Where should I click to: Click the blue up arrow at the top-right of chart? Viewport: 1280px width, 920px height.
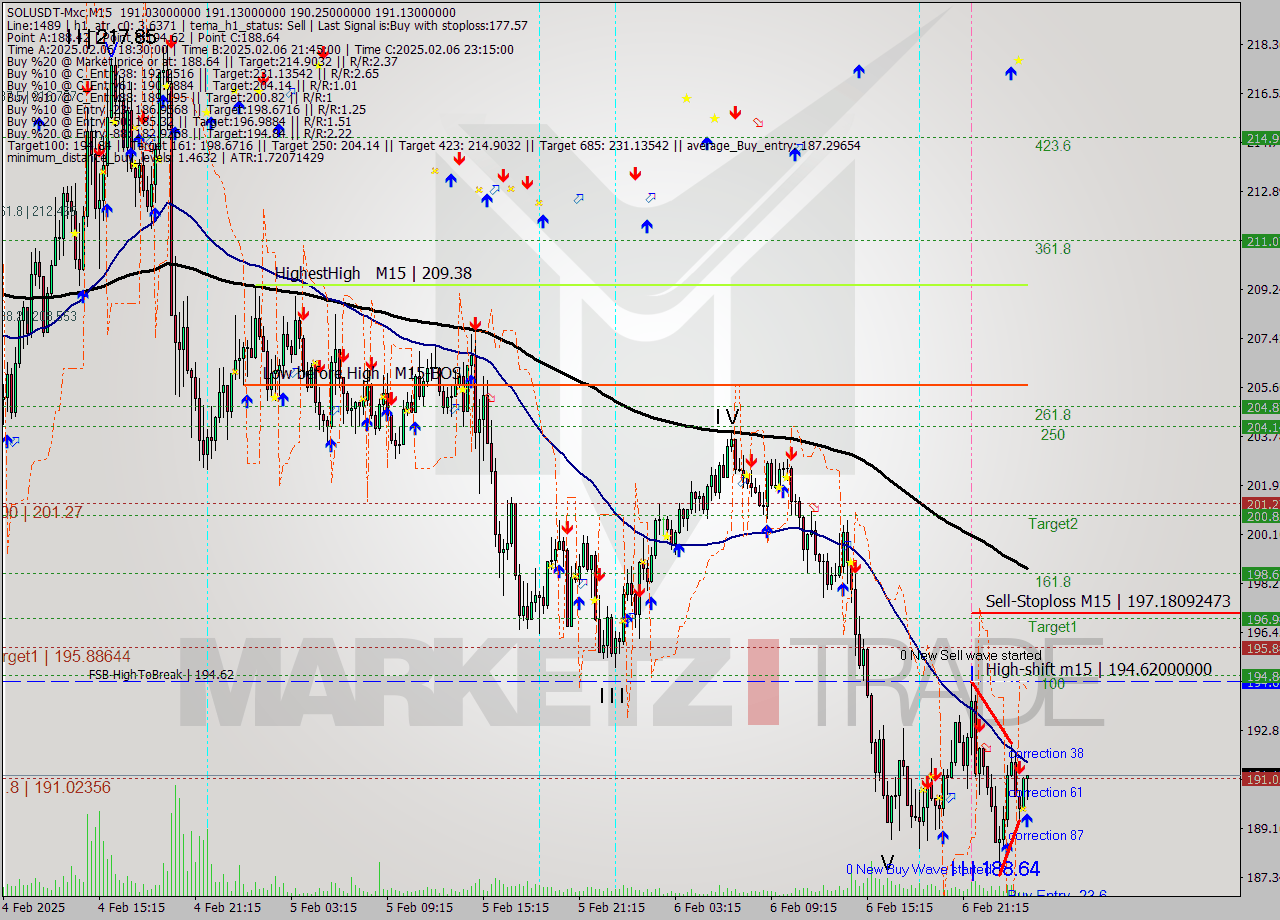click(x=1011, y=71)
